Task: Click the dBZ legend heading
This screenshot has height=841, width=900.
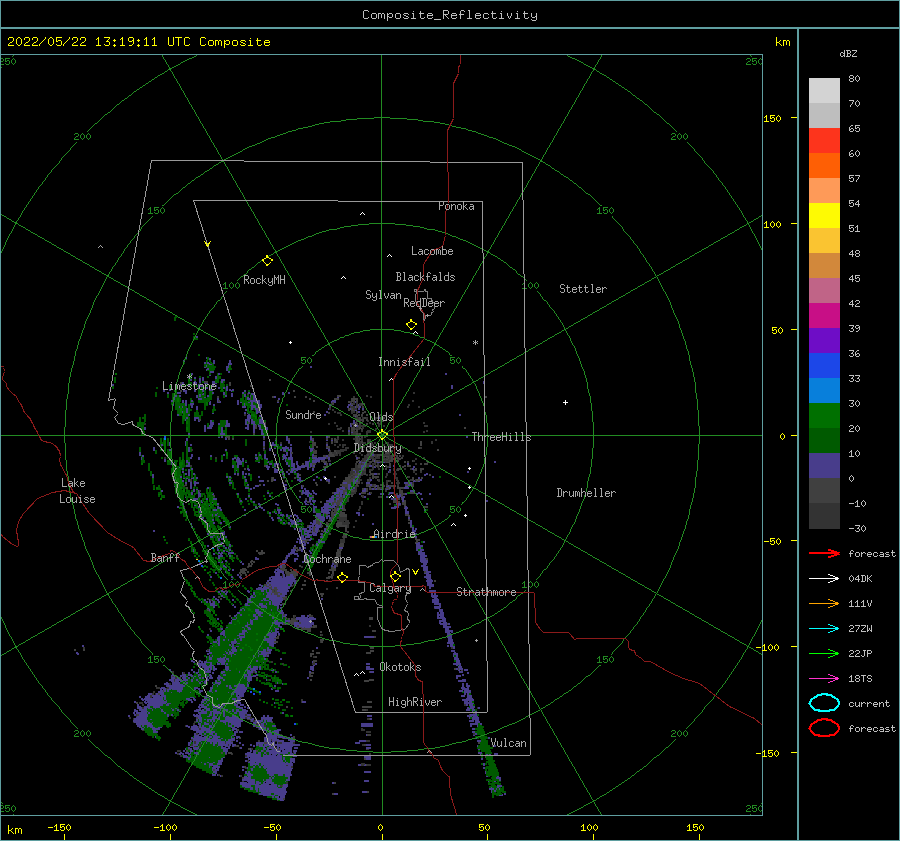Action: point(848,53)
